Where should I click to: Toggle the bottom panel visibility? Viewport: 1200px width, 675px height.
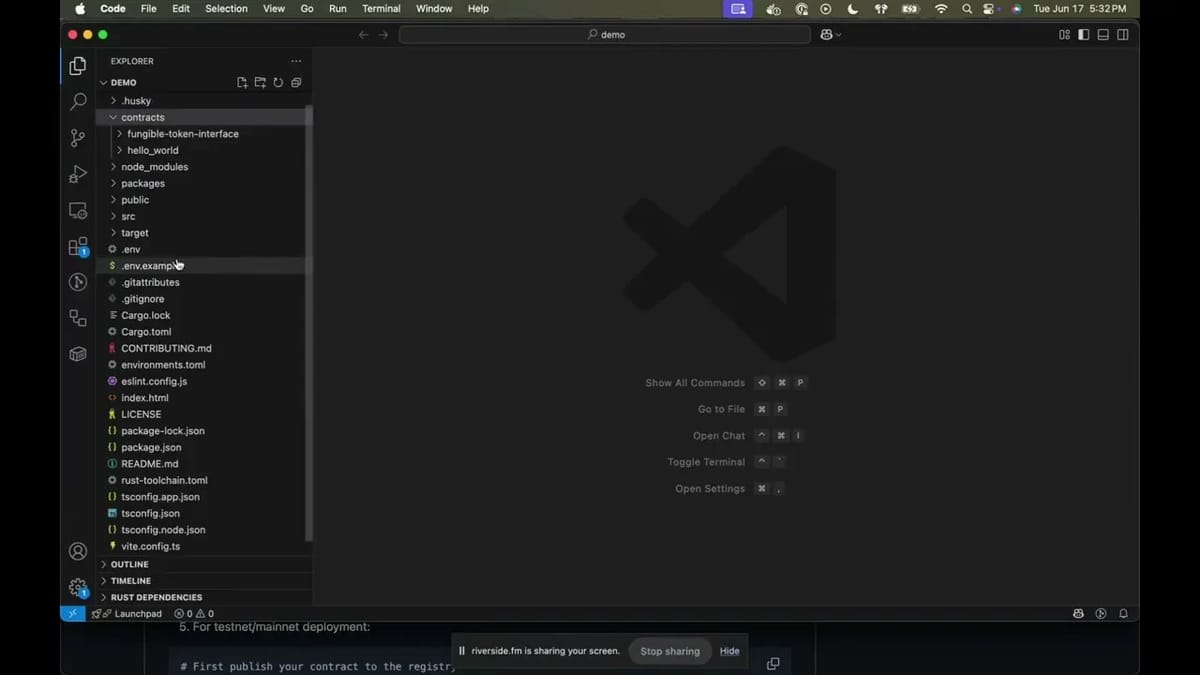[1103, 34]
